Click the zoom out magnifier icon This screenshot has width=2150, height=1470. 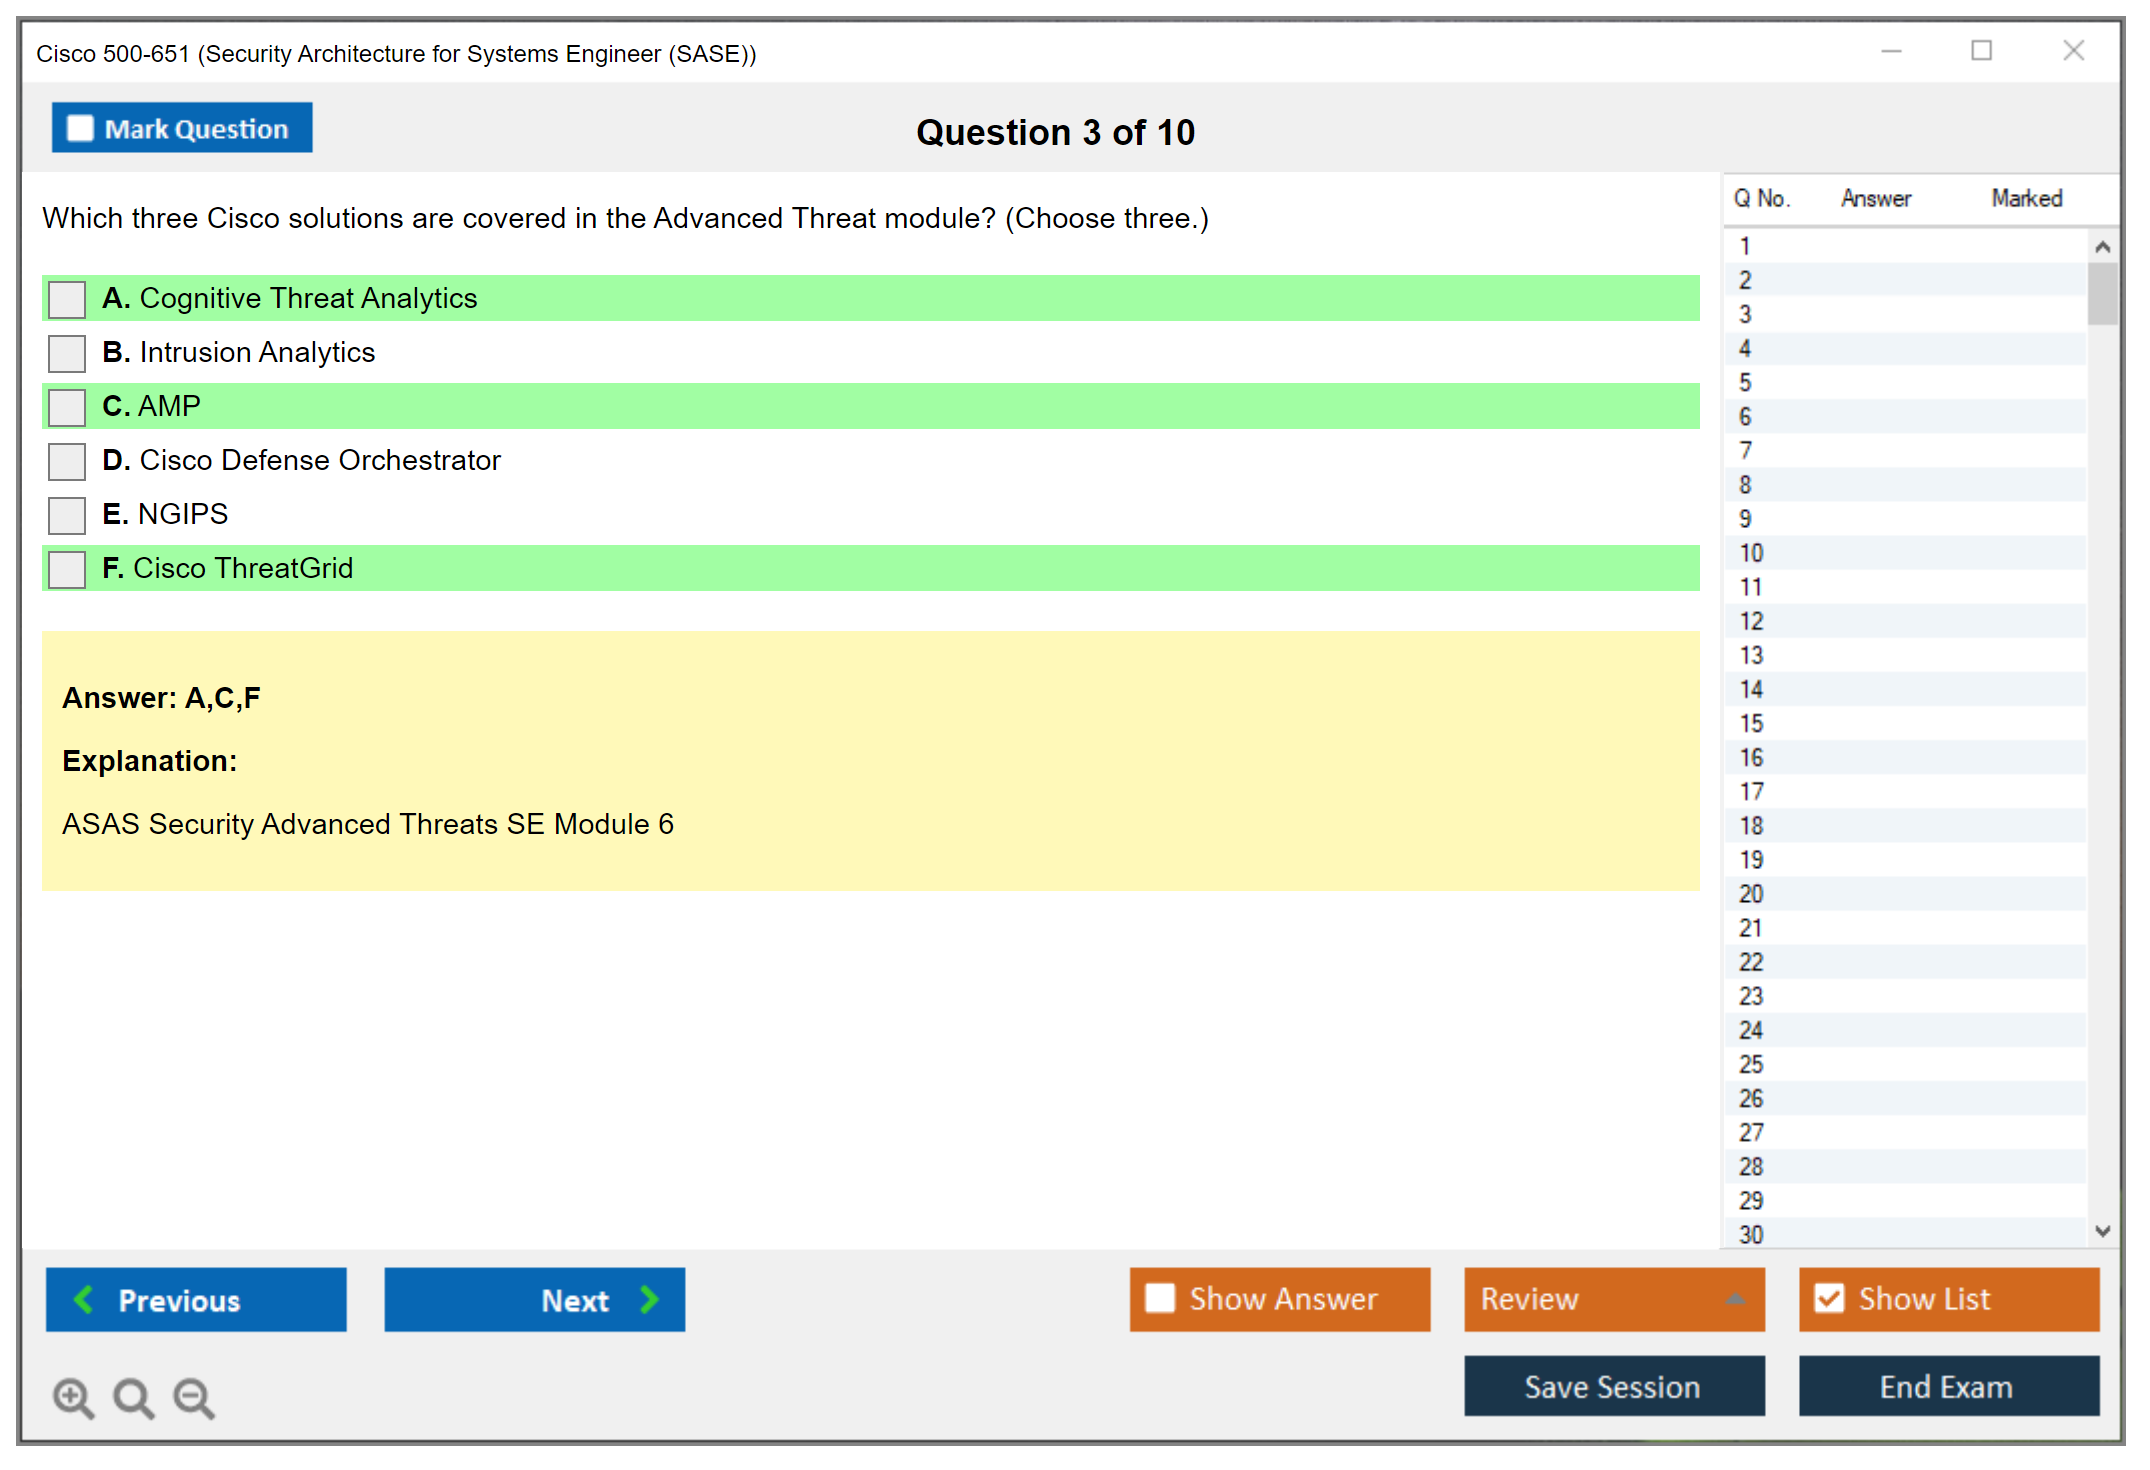click(193, 1397)
